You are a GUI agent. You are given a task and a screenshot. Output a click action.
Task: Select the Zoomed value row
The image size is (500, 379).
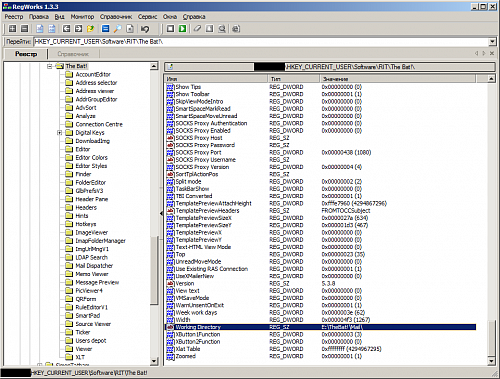(321, 356)
